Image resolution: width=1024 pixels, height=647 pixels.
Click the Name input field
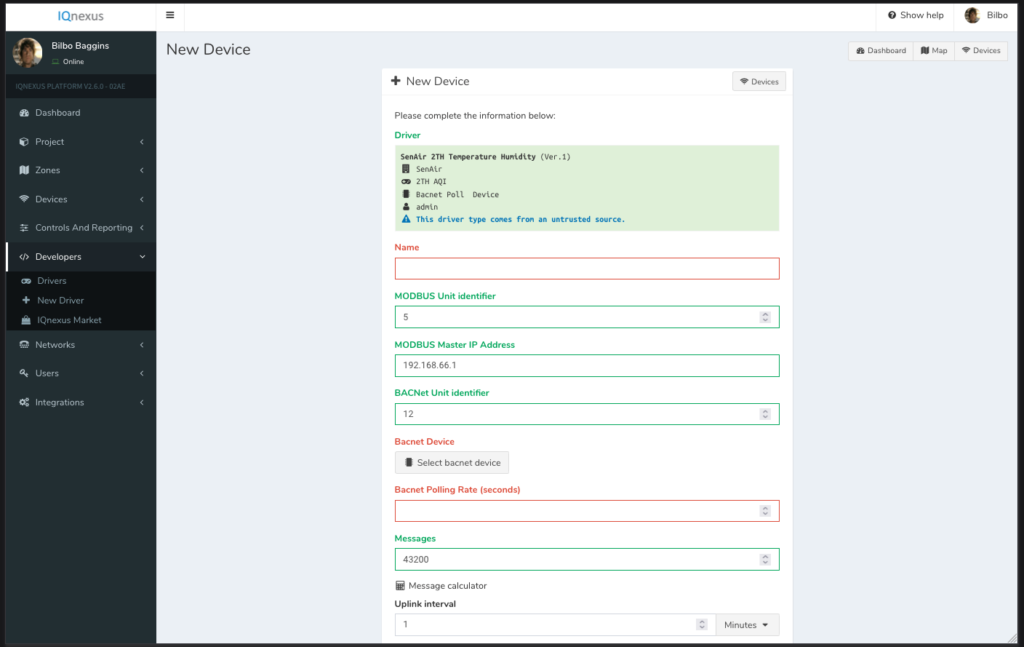pyautogui.click(x=587, y=268)
